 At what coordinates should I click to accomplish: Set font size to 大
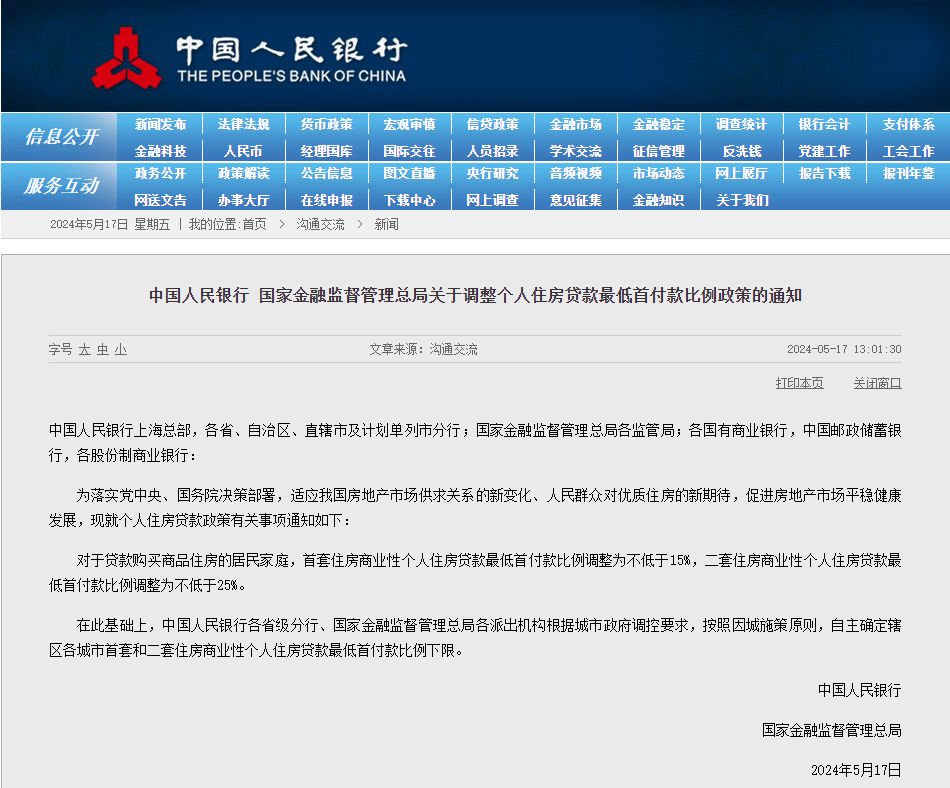coord(85,349)
